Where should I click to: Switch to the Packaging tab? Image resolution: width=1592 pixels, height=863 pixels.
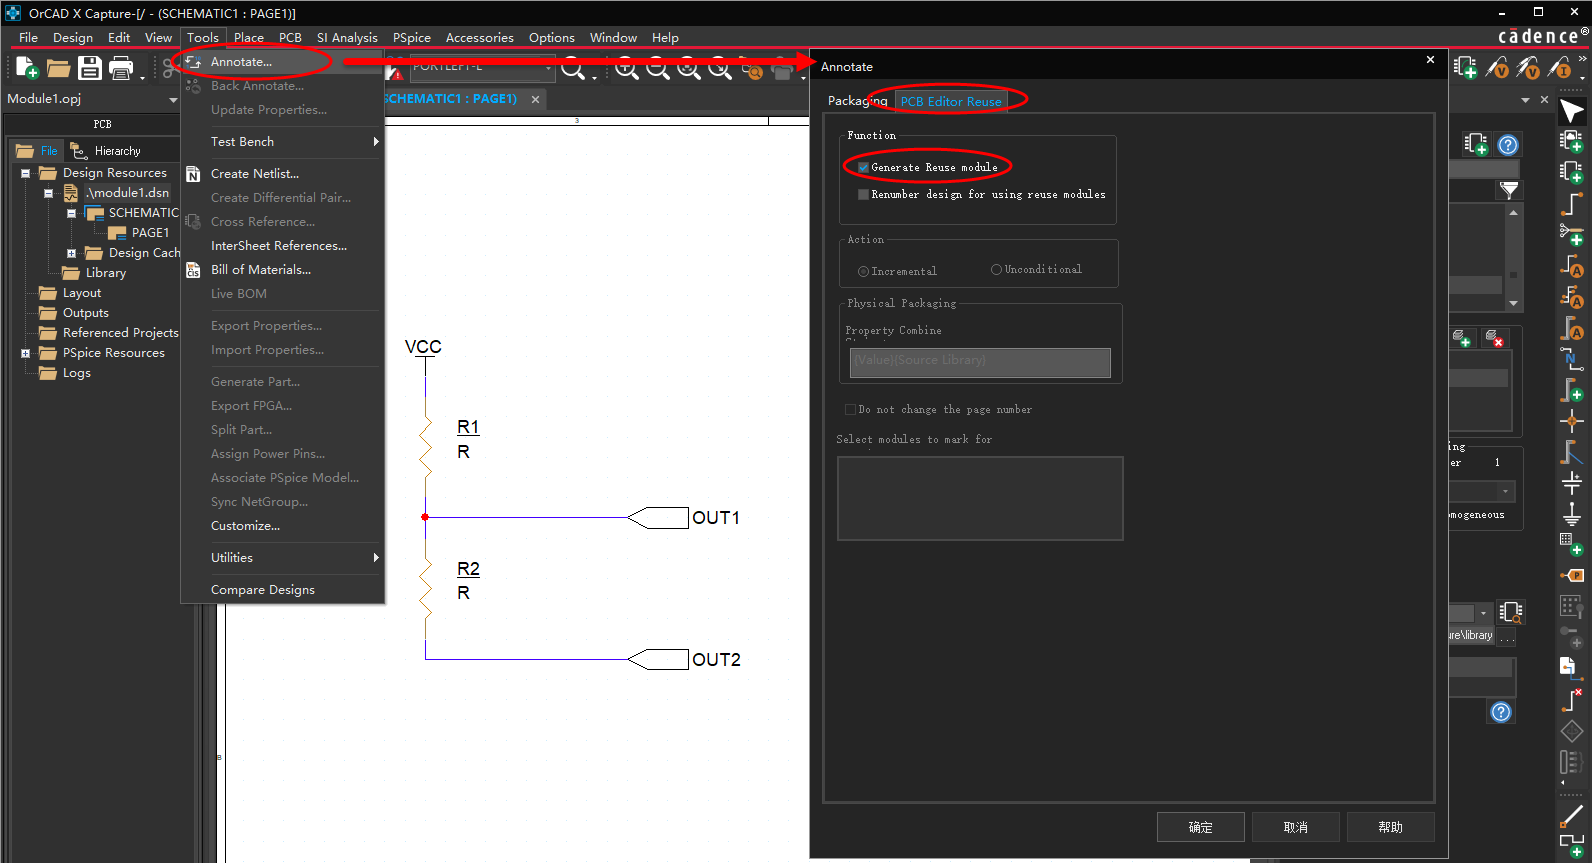(857, 101)
